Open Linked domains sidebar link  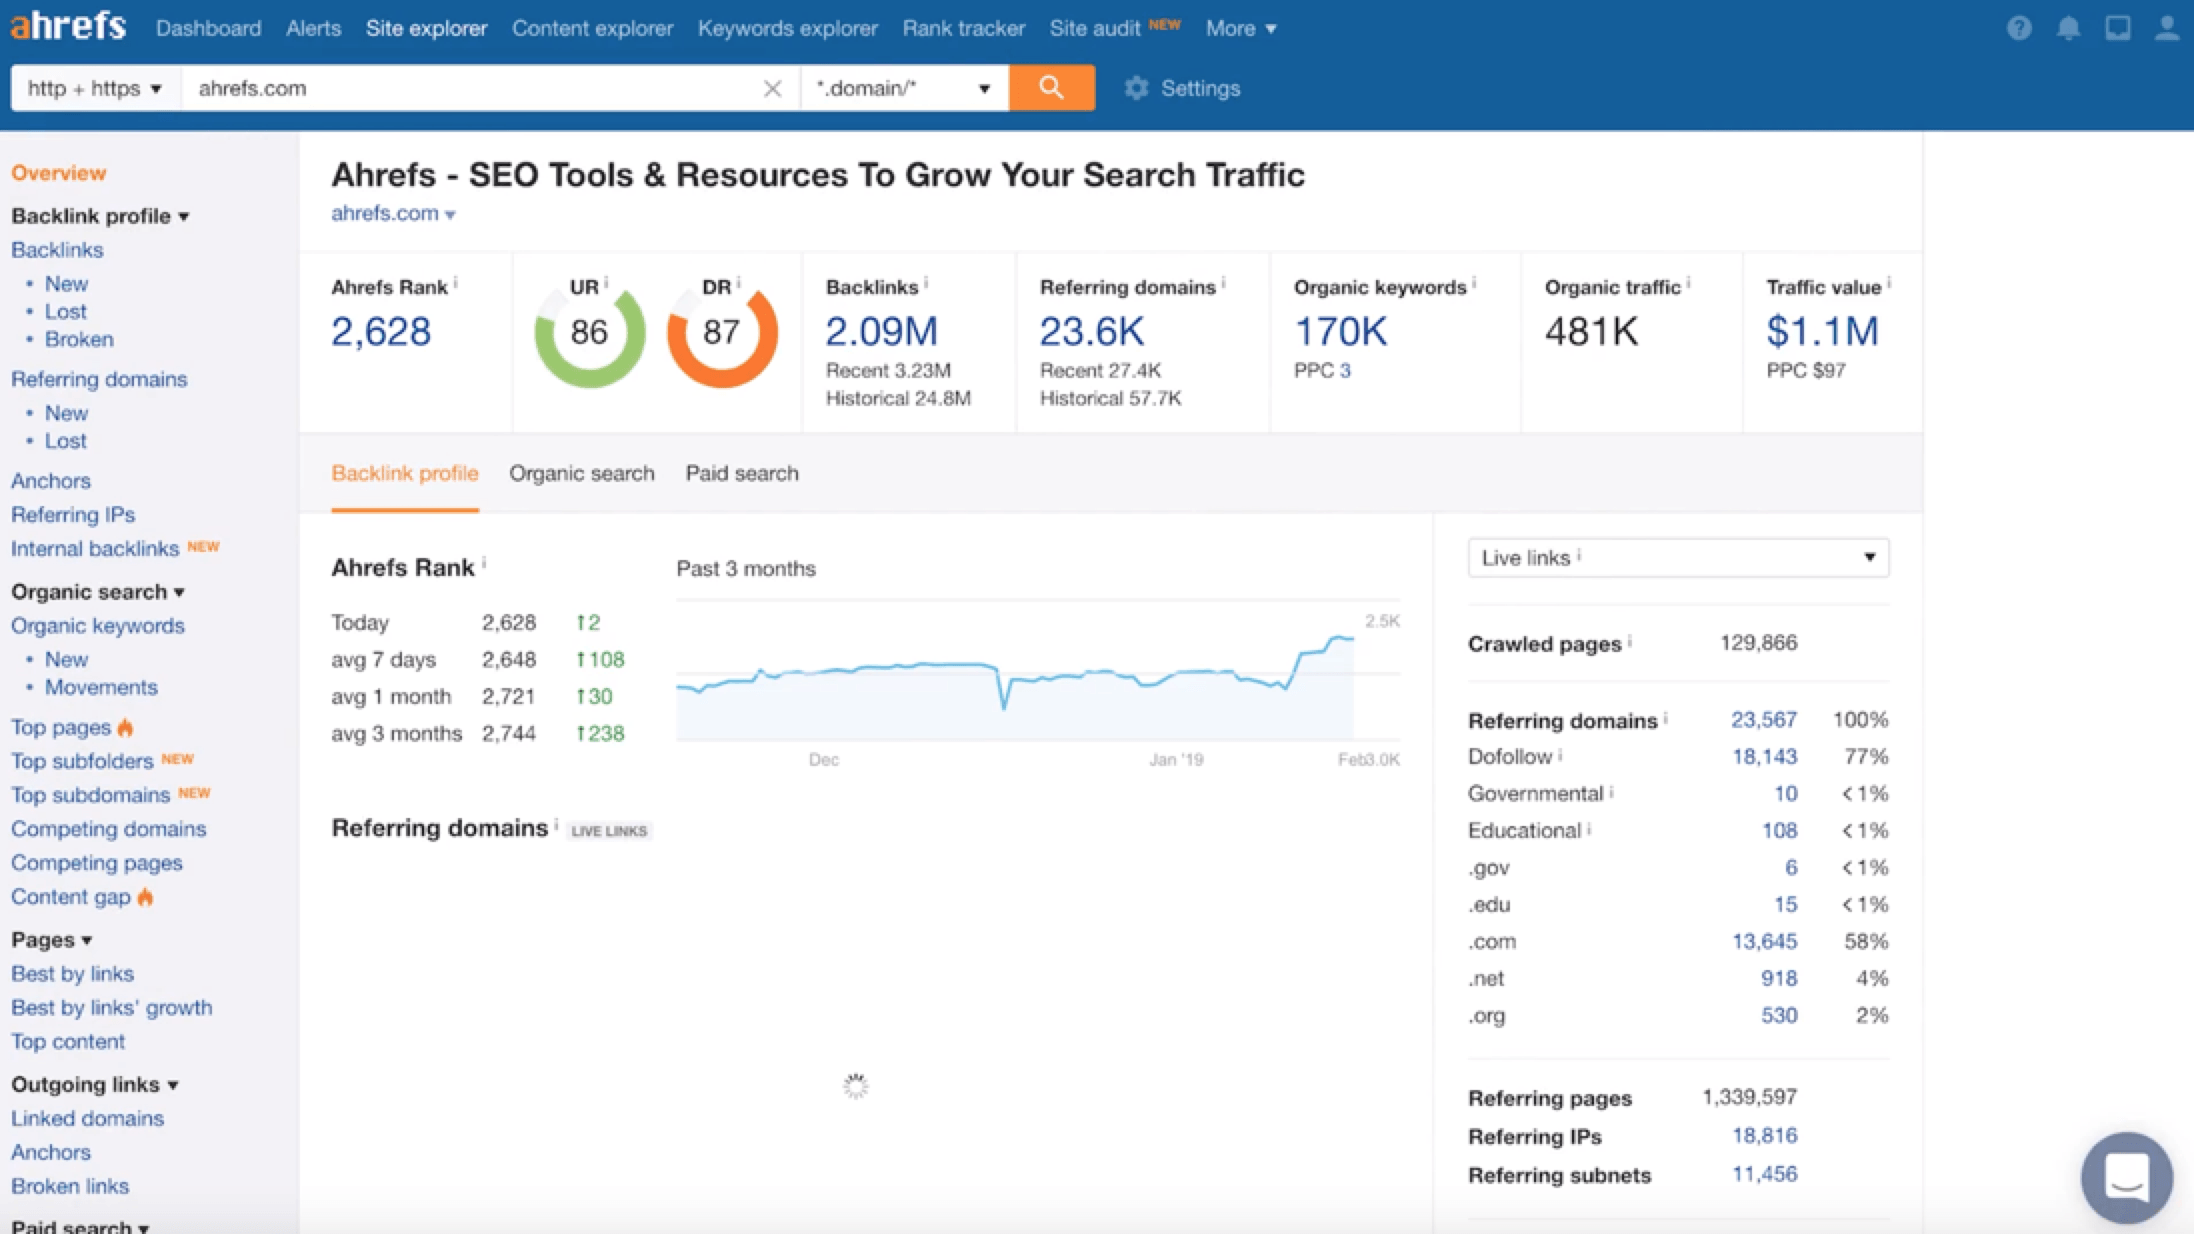pos(87,1118)
